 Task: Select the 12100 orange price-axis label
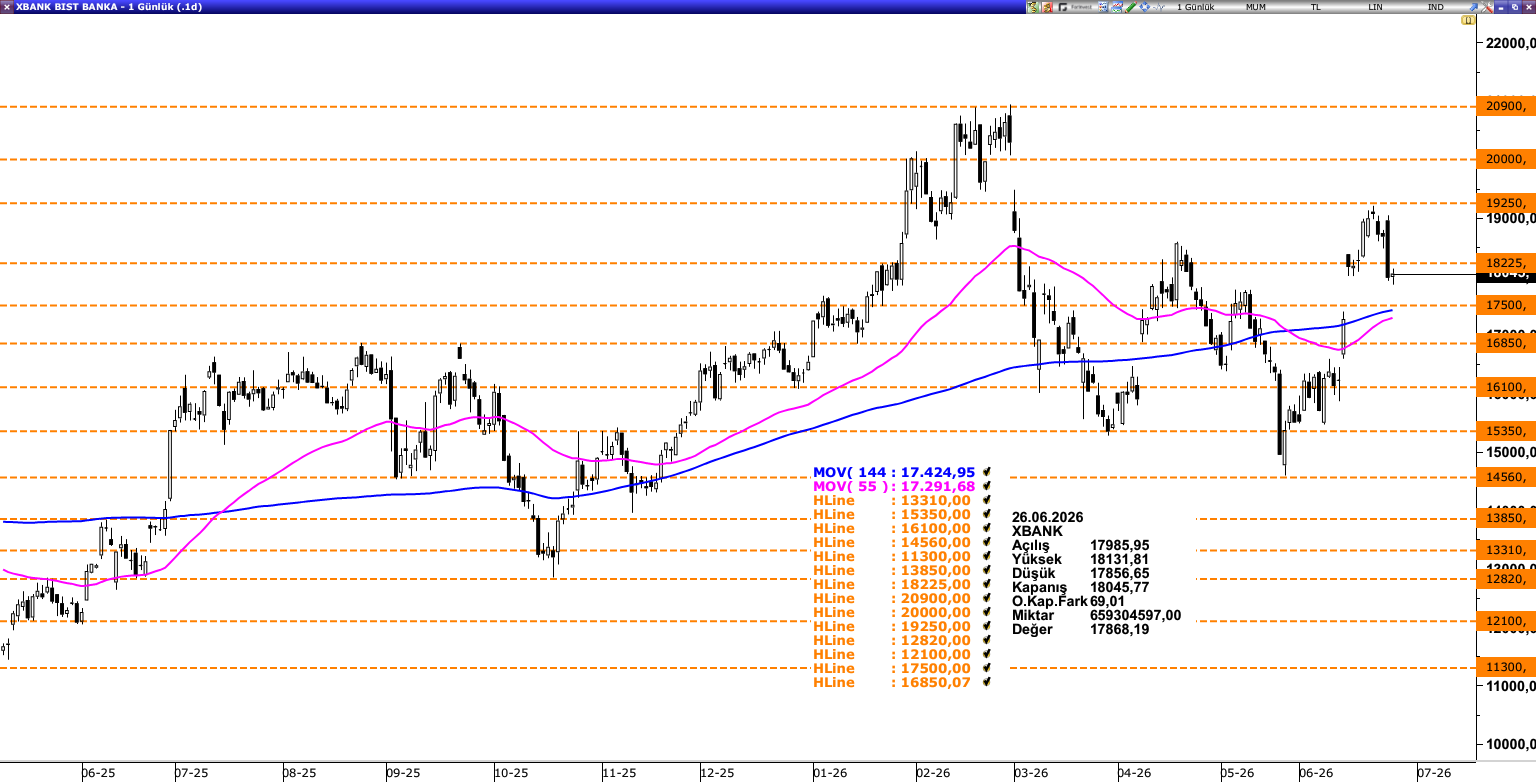(1506, 621)
